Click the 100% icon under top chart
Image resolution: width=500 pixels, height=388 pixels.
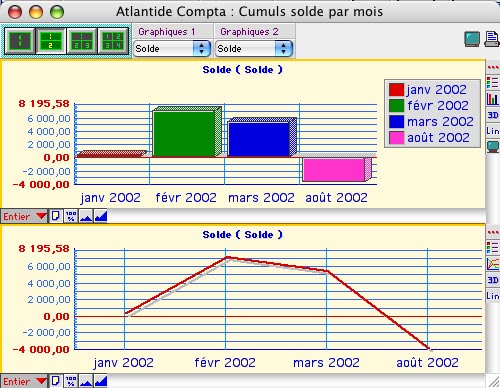coord(71,216)
